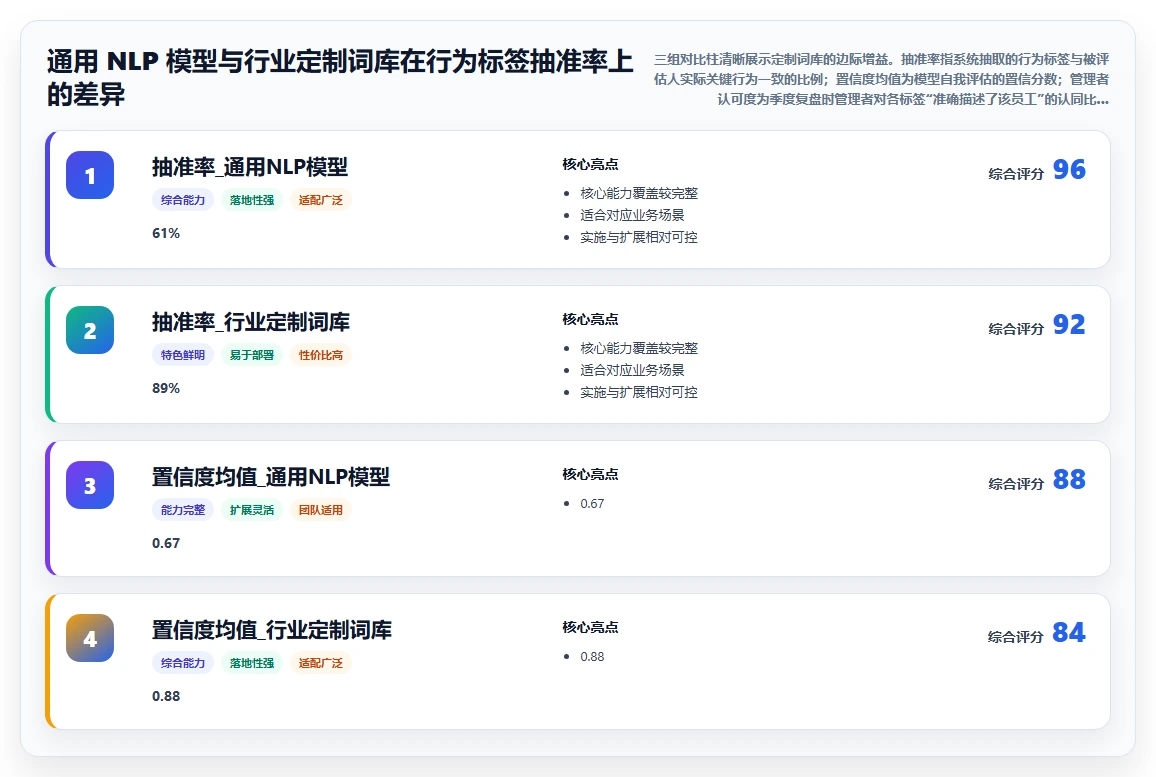
Task: Click the 落地性强 tag in card 4
Action: (x=251, y=663)
